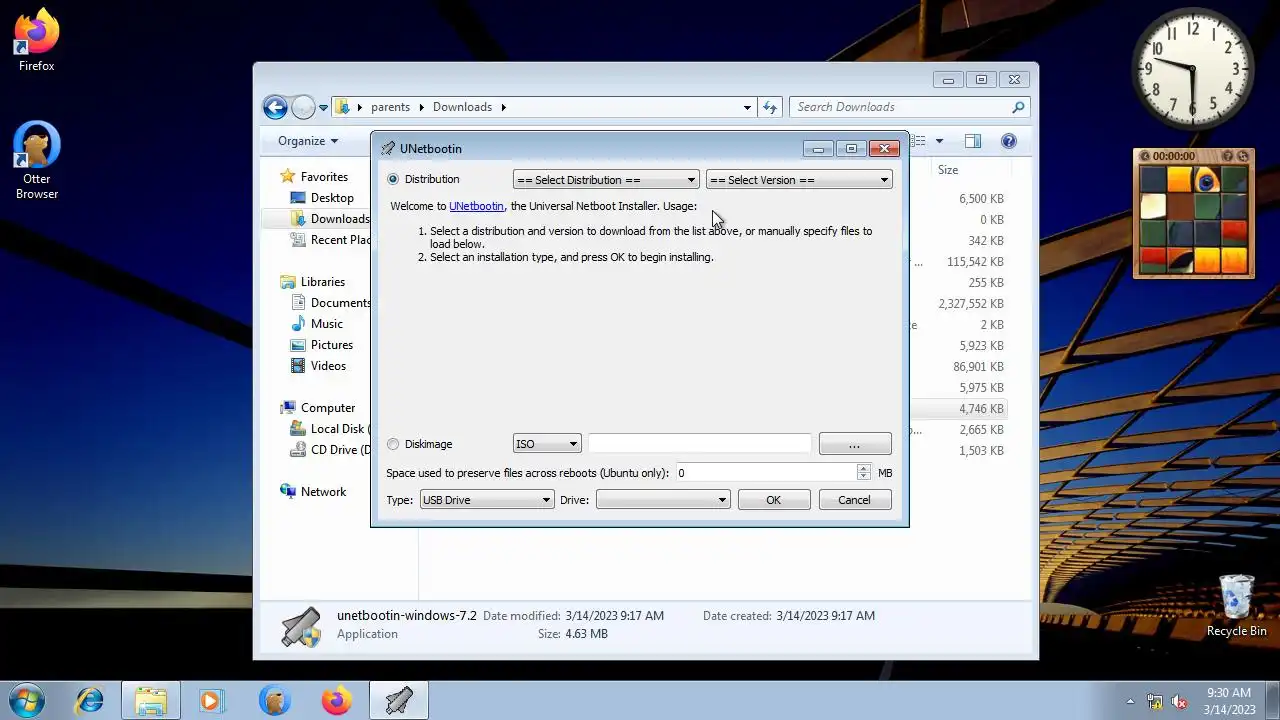The width and height of the screenshot is (1280, 720).
Task: Click Firefox taskbar icon
Action: point(337,701)
